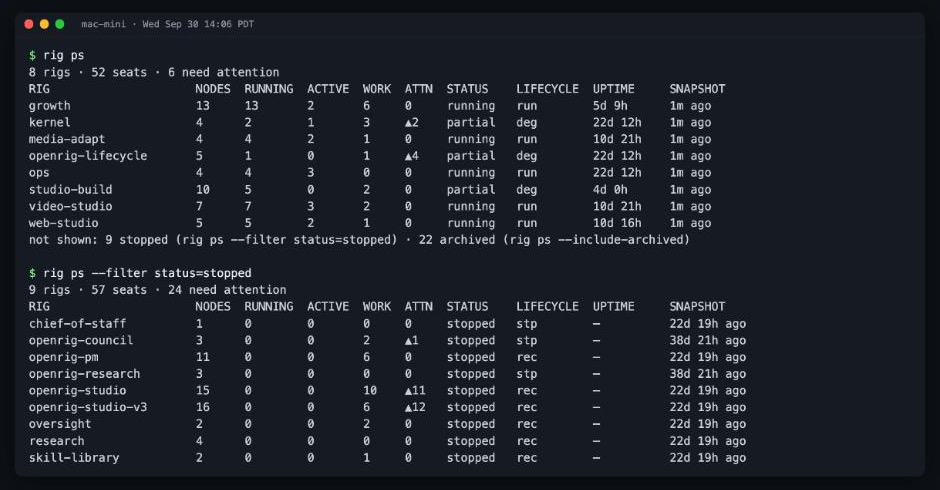Click the 'deg' lifecycle of openrig-lifecycle row
The width and height of the screenshot is (940, 490).
coord(527,156)
